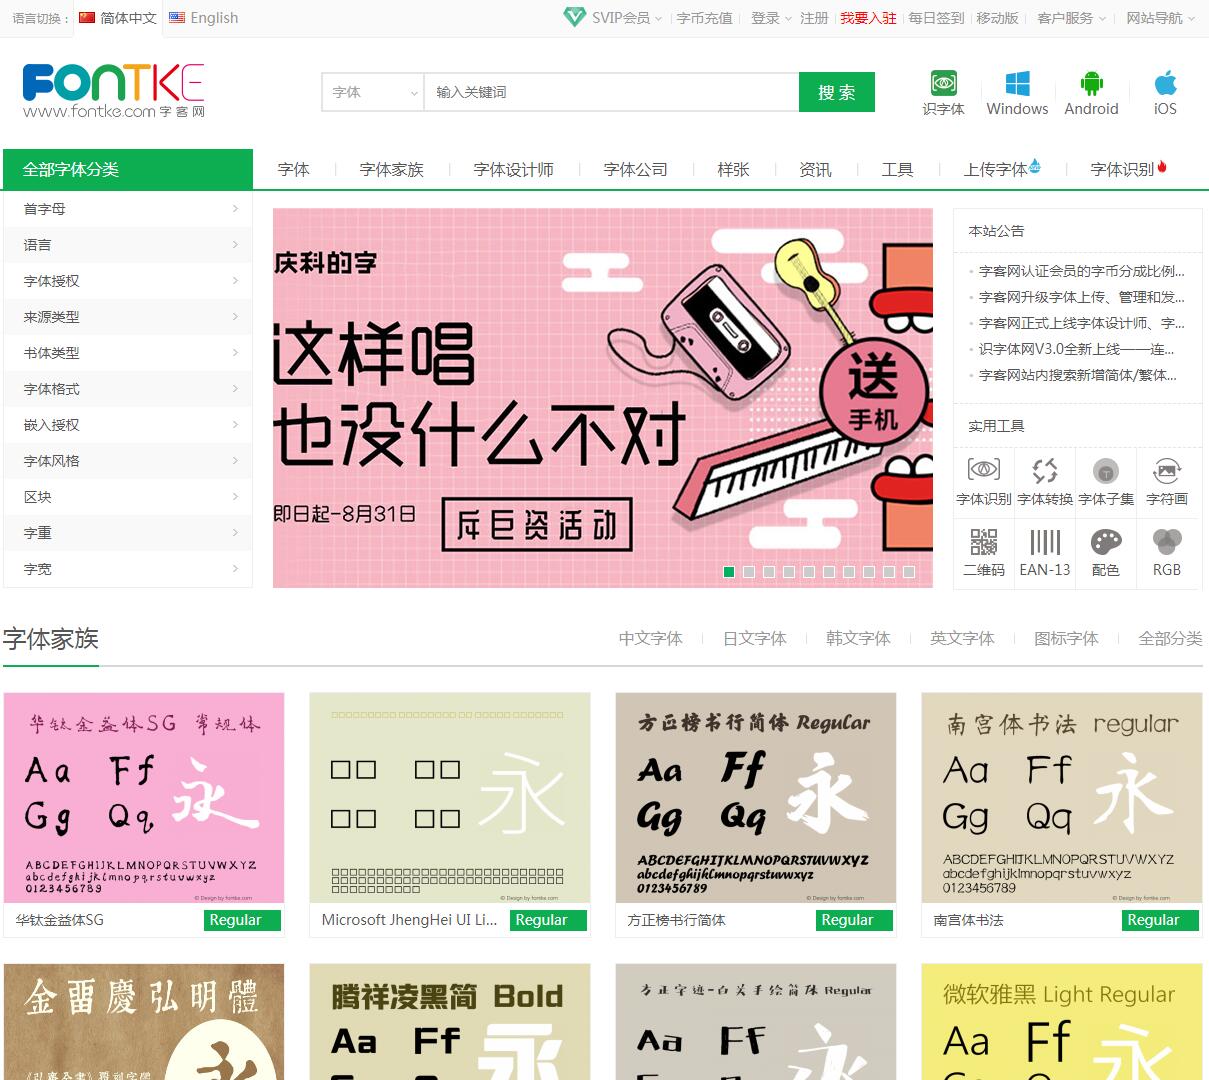Click the SVIP diamond icon
Viewport: 1209px width, 1080px height.
[x=574, y=17]
